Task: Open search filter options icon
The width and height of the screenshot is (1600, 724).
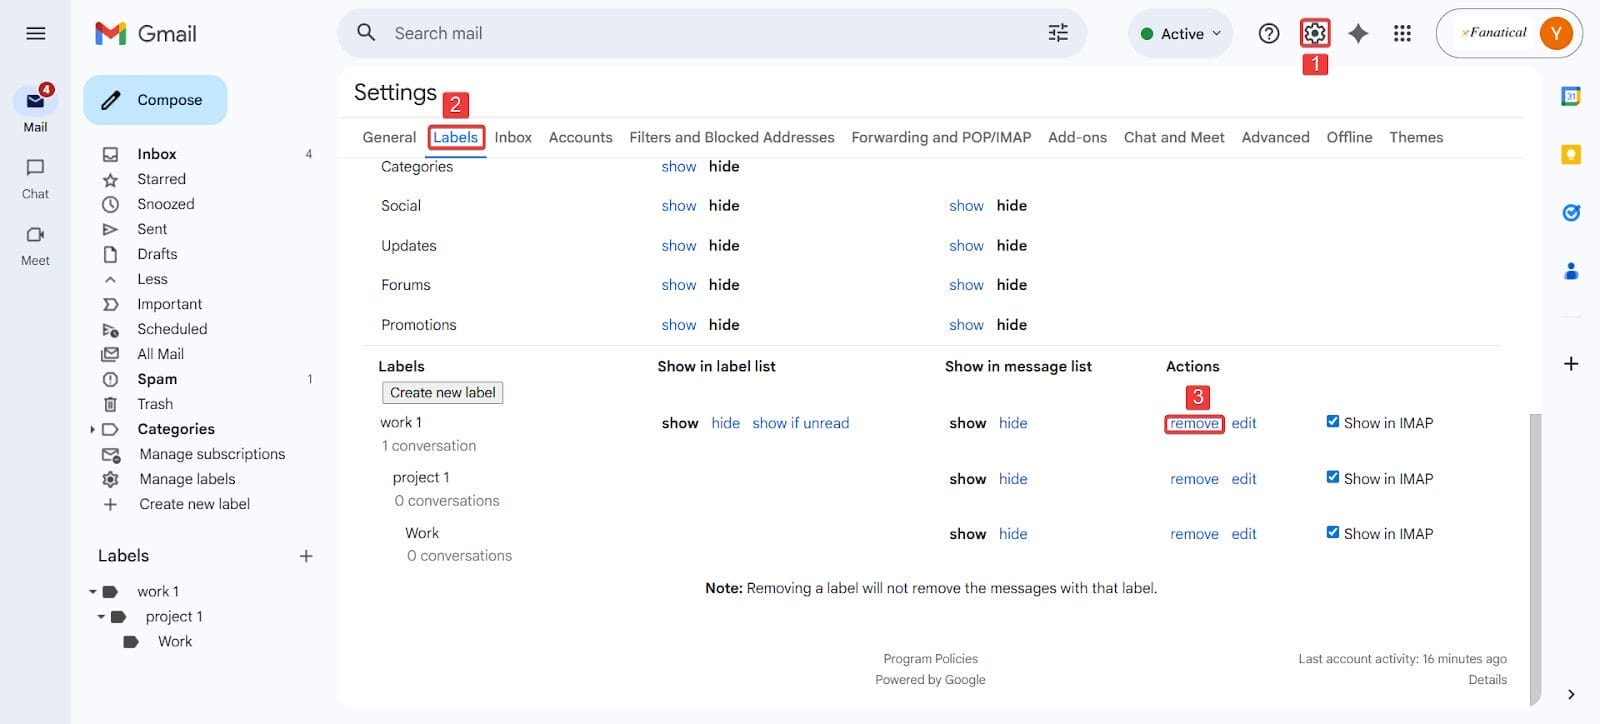Action: 1058,33
